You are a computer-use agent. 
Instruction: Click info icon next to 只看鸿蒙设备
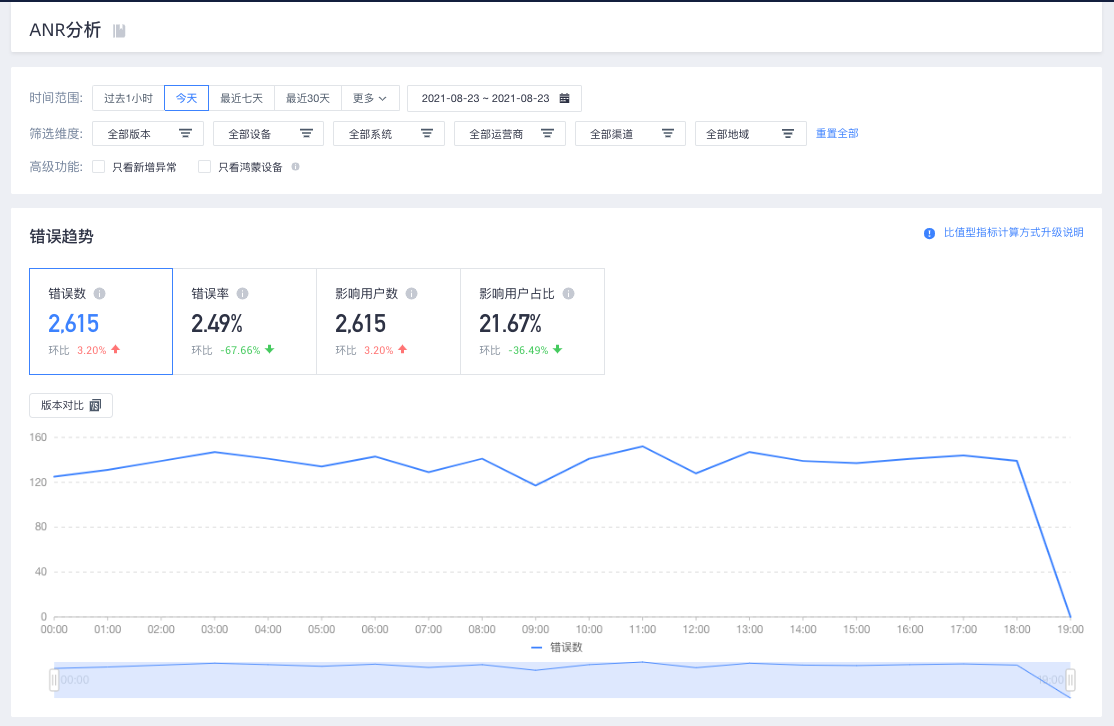pos(296,167)
